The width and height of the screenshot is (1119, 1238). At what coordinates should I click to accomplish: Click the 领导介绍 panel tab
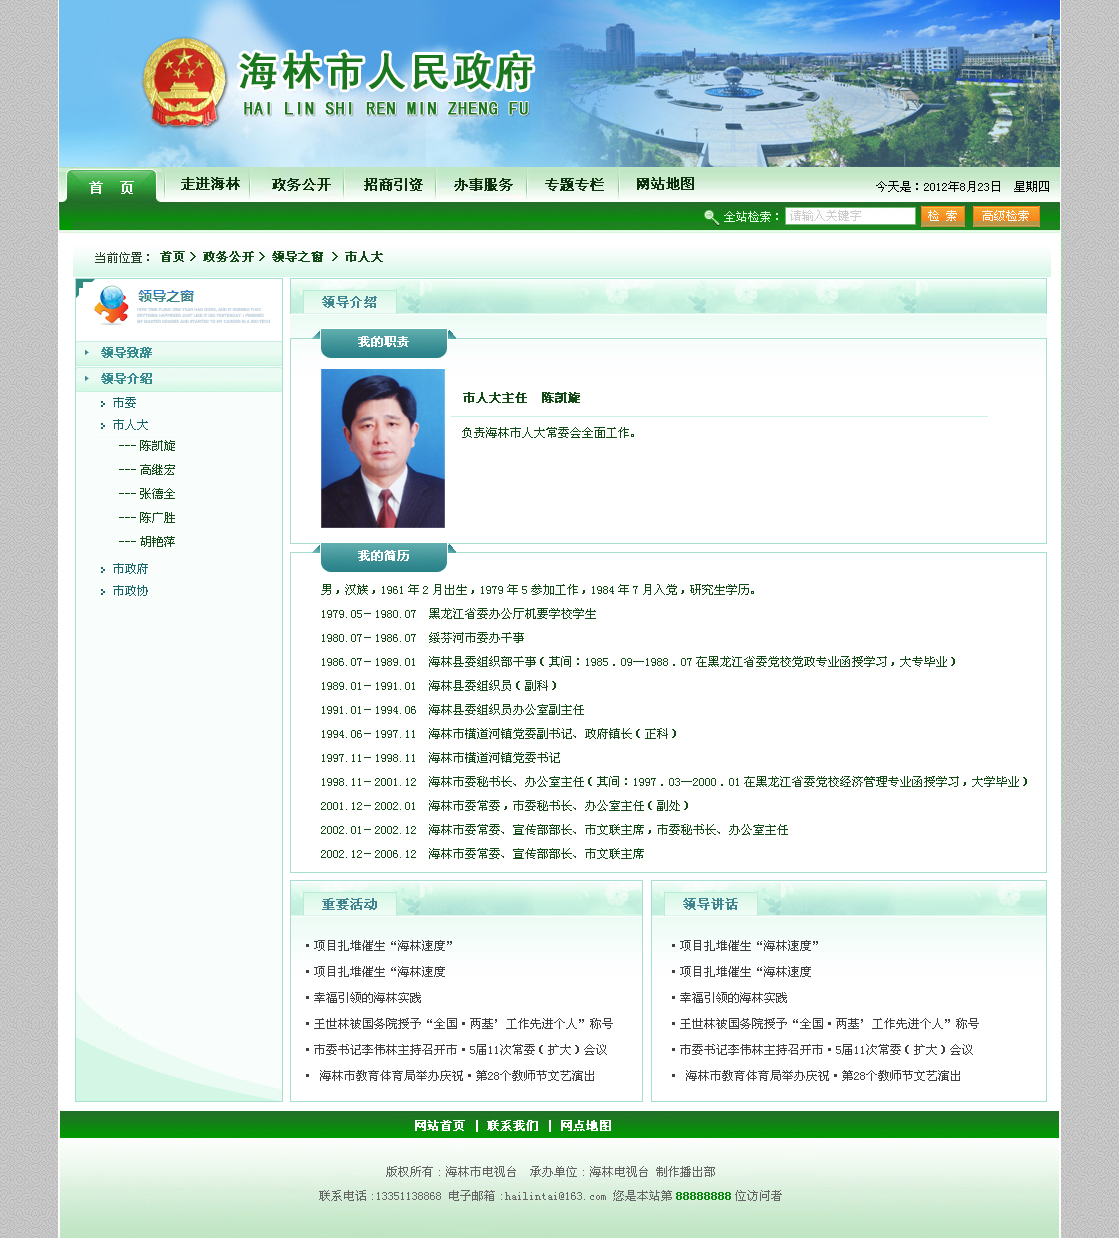click(x=349, y=302)
